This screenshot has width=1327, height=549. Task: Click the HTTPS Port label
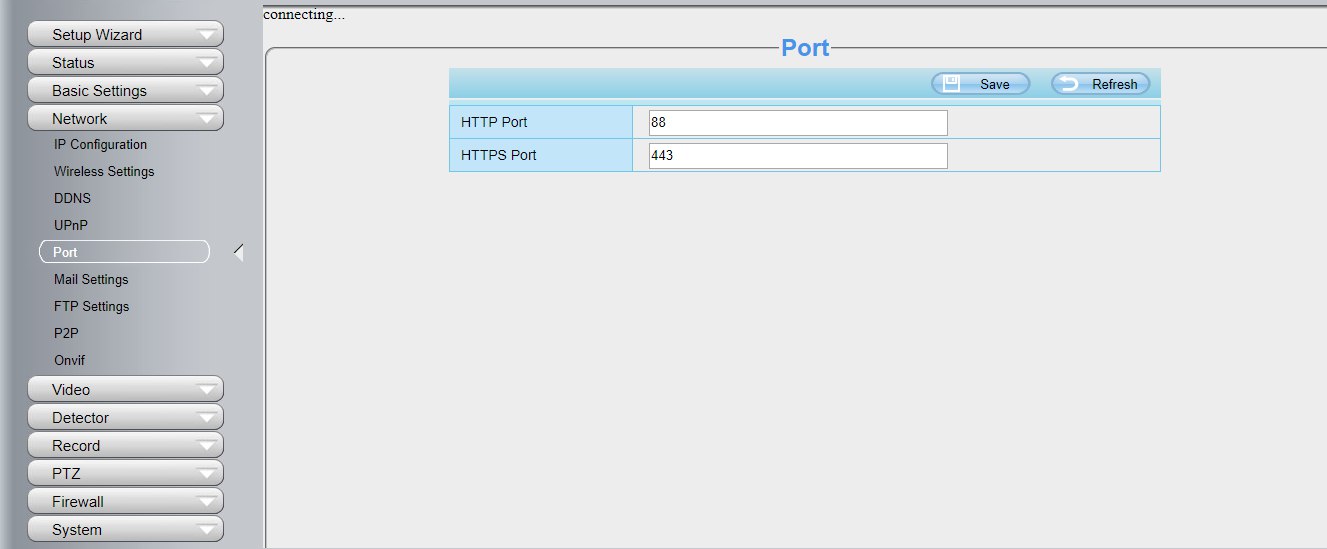point(499,156)
